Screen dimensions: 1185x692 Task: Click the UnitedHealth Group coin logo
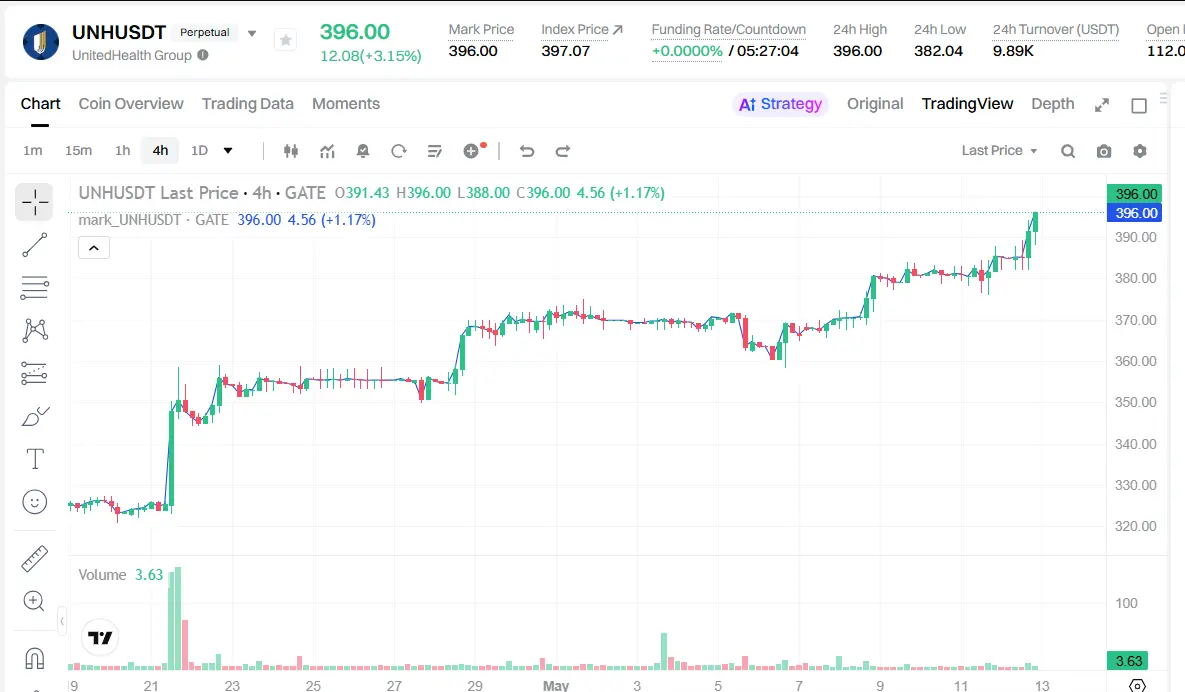[x=41, y=42]
